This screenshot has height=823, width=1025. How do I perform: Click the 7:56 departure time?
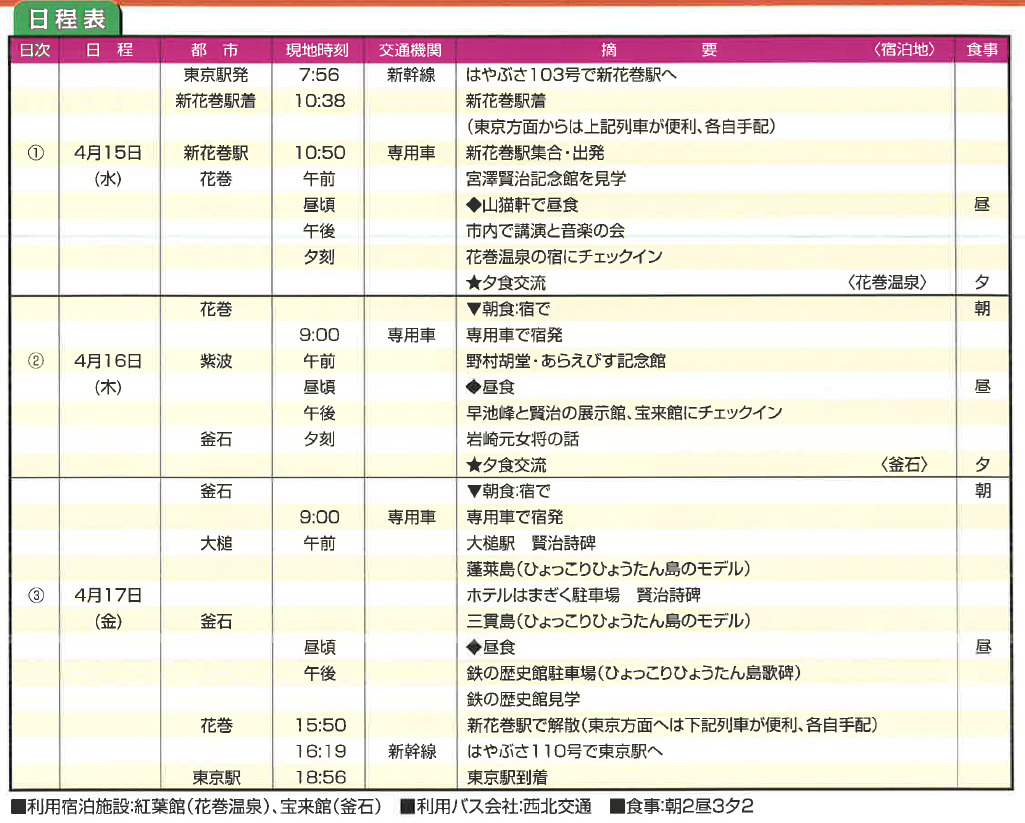point(319,75)
